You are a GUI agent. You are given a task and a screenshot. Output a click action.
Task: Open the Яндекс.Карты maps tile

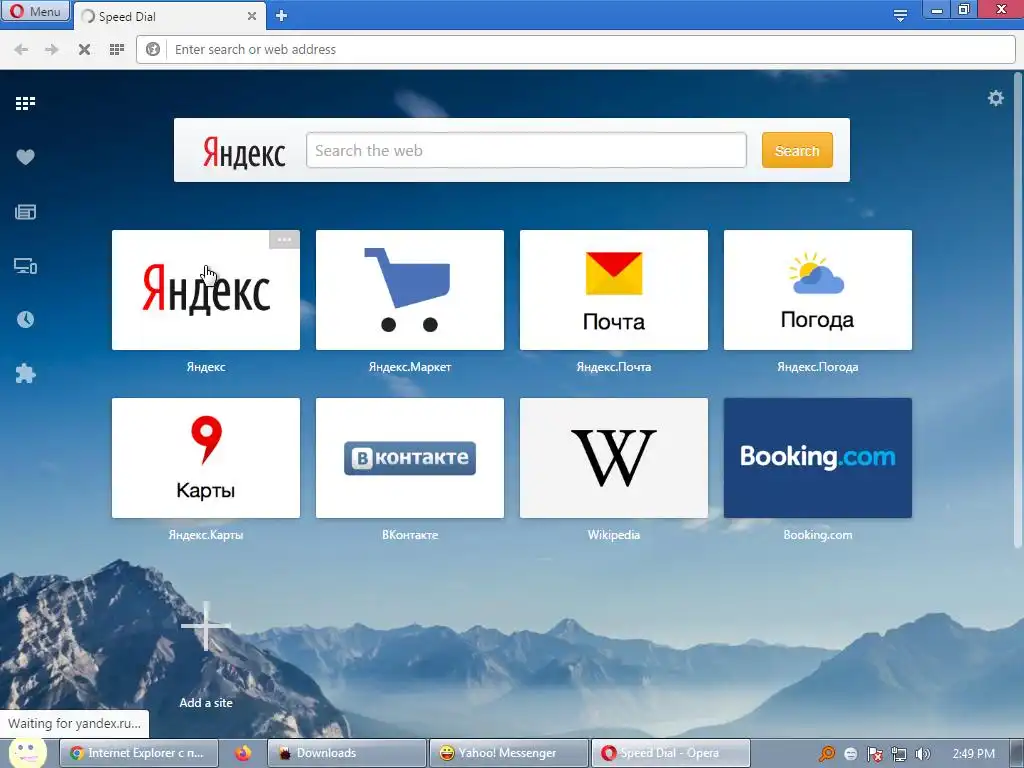pyautogui.click(x=206, y=458)
